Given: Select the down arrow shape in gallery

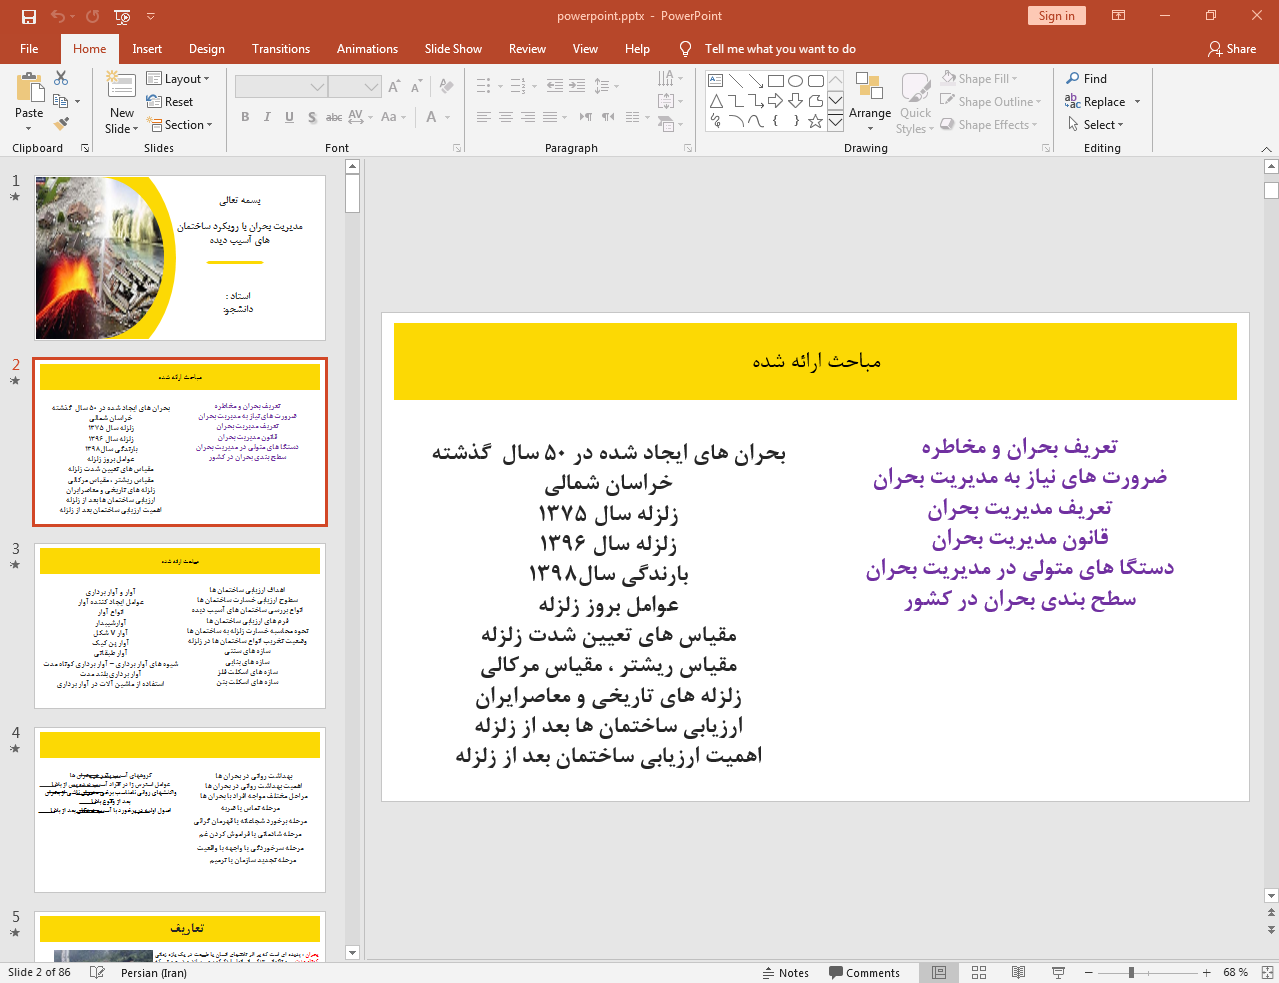Looking at the screenshot, I should [796, 101].
